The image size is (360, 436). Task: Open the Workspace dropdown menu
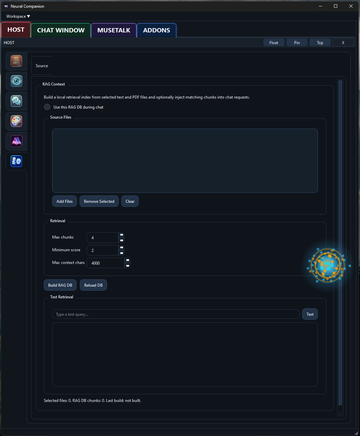tap(18, 16)
